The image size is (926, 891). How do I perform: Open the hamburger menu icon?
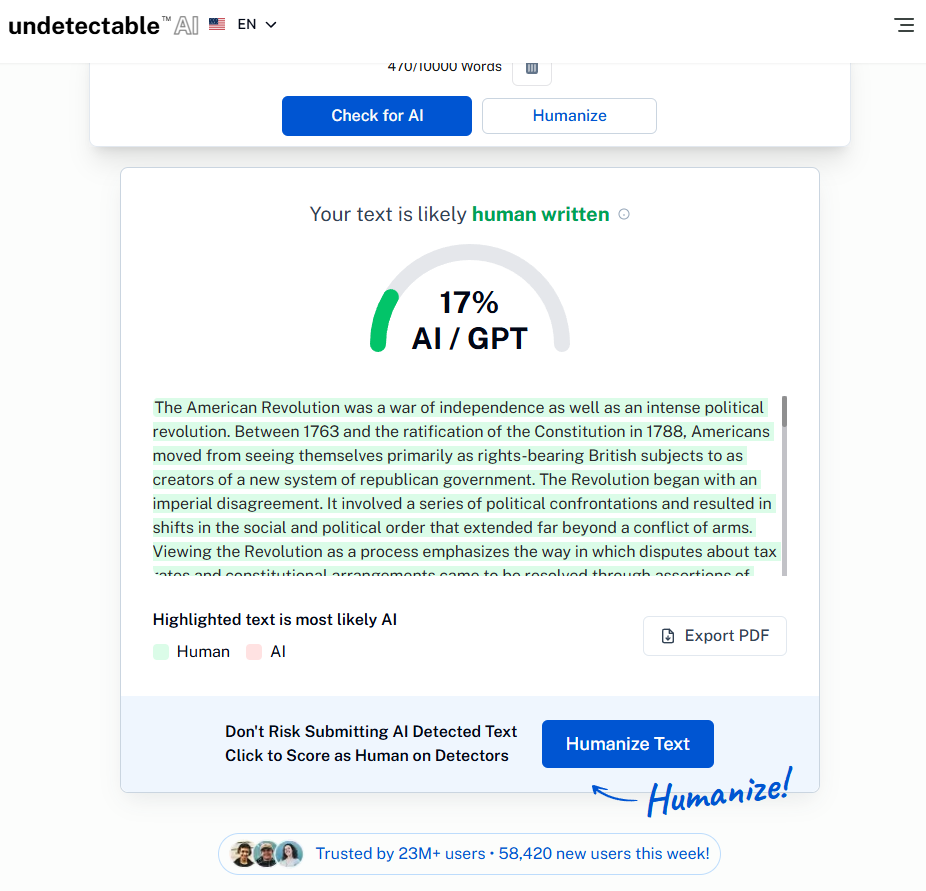coord(904,25)
